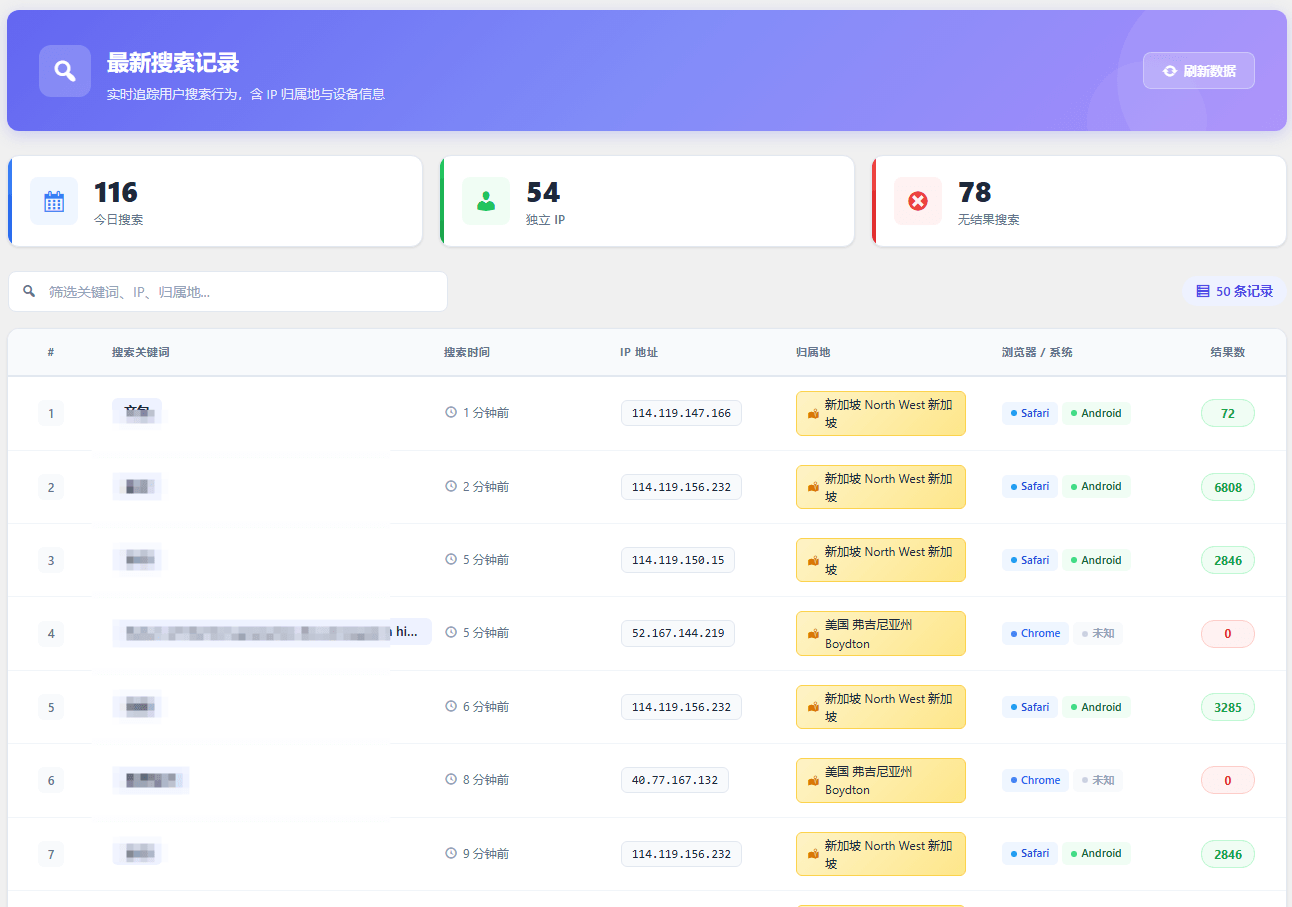Click IP address 114.119.147.166
Viewport: 1292px width, 907px height.
[681, 413]
